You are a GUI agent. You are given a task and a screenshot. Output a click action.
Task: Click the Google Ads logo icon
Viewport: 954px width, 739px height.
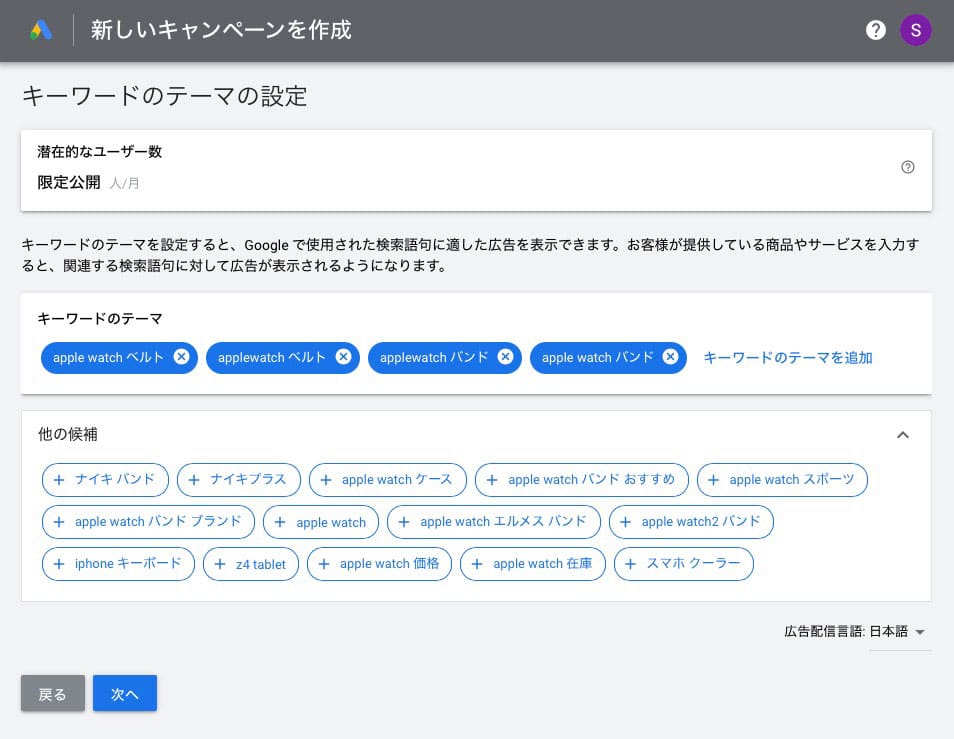tap(41, 30)
